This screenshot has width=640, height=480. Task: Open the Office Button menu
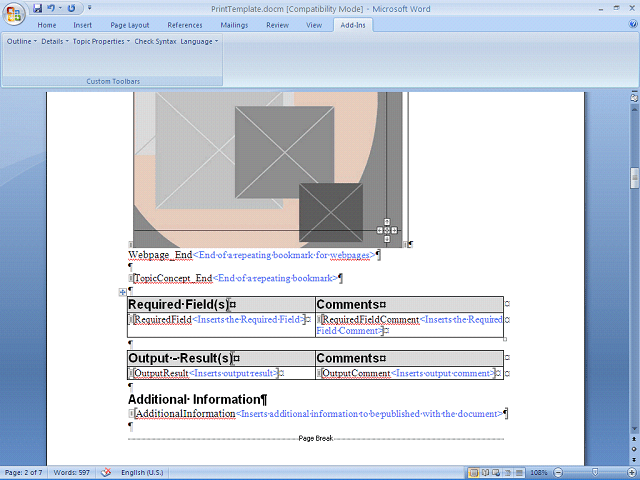coord(13,12)
